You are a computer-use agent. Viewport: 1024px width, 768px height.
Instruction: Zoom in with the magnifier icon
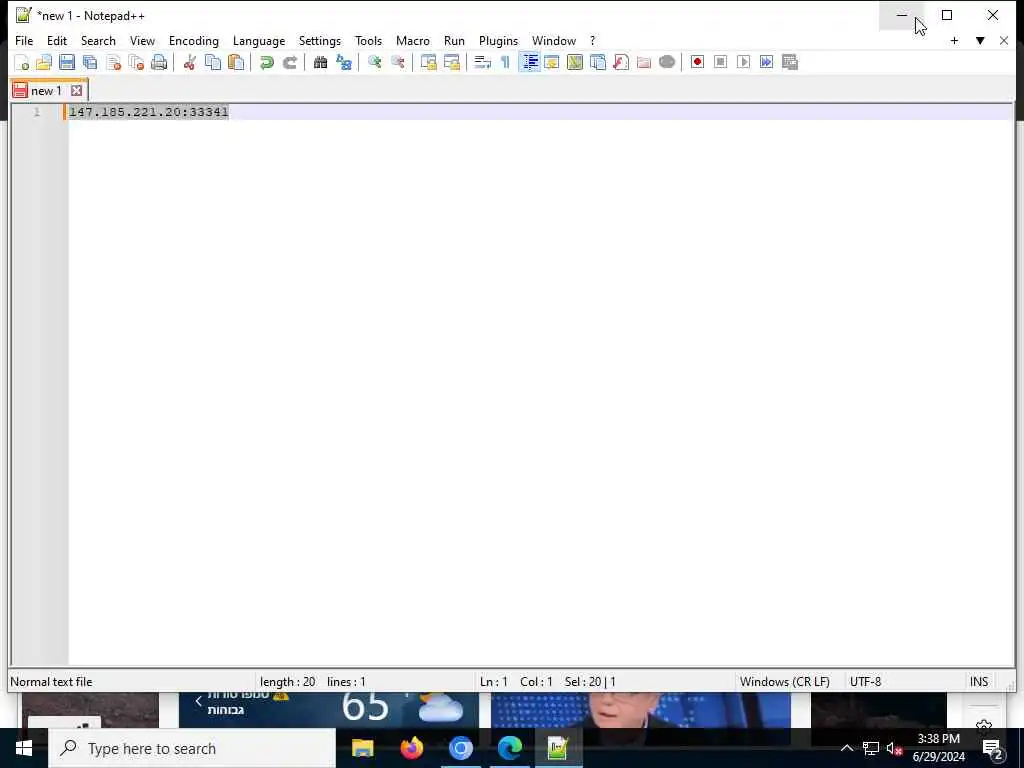click(x=374, y=62)
